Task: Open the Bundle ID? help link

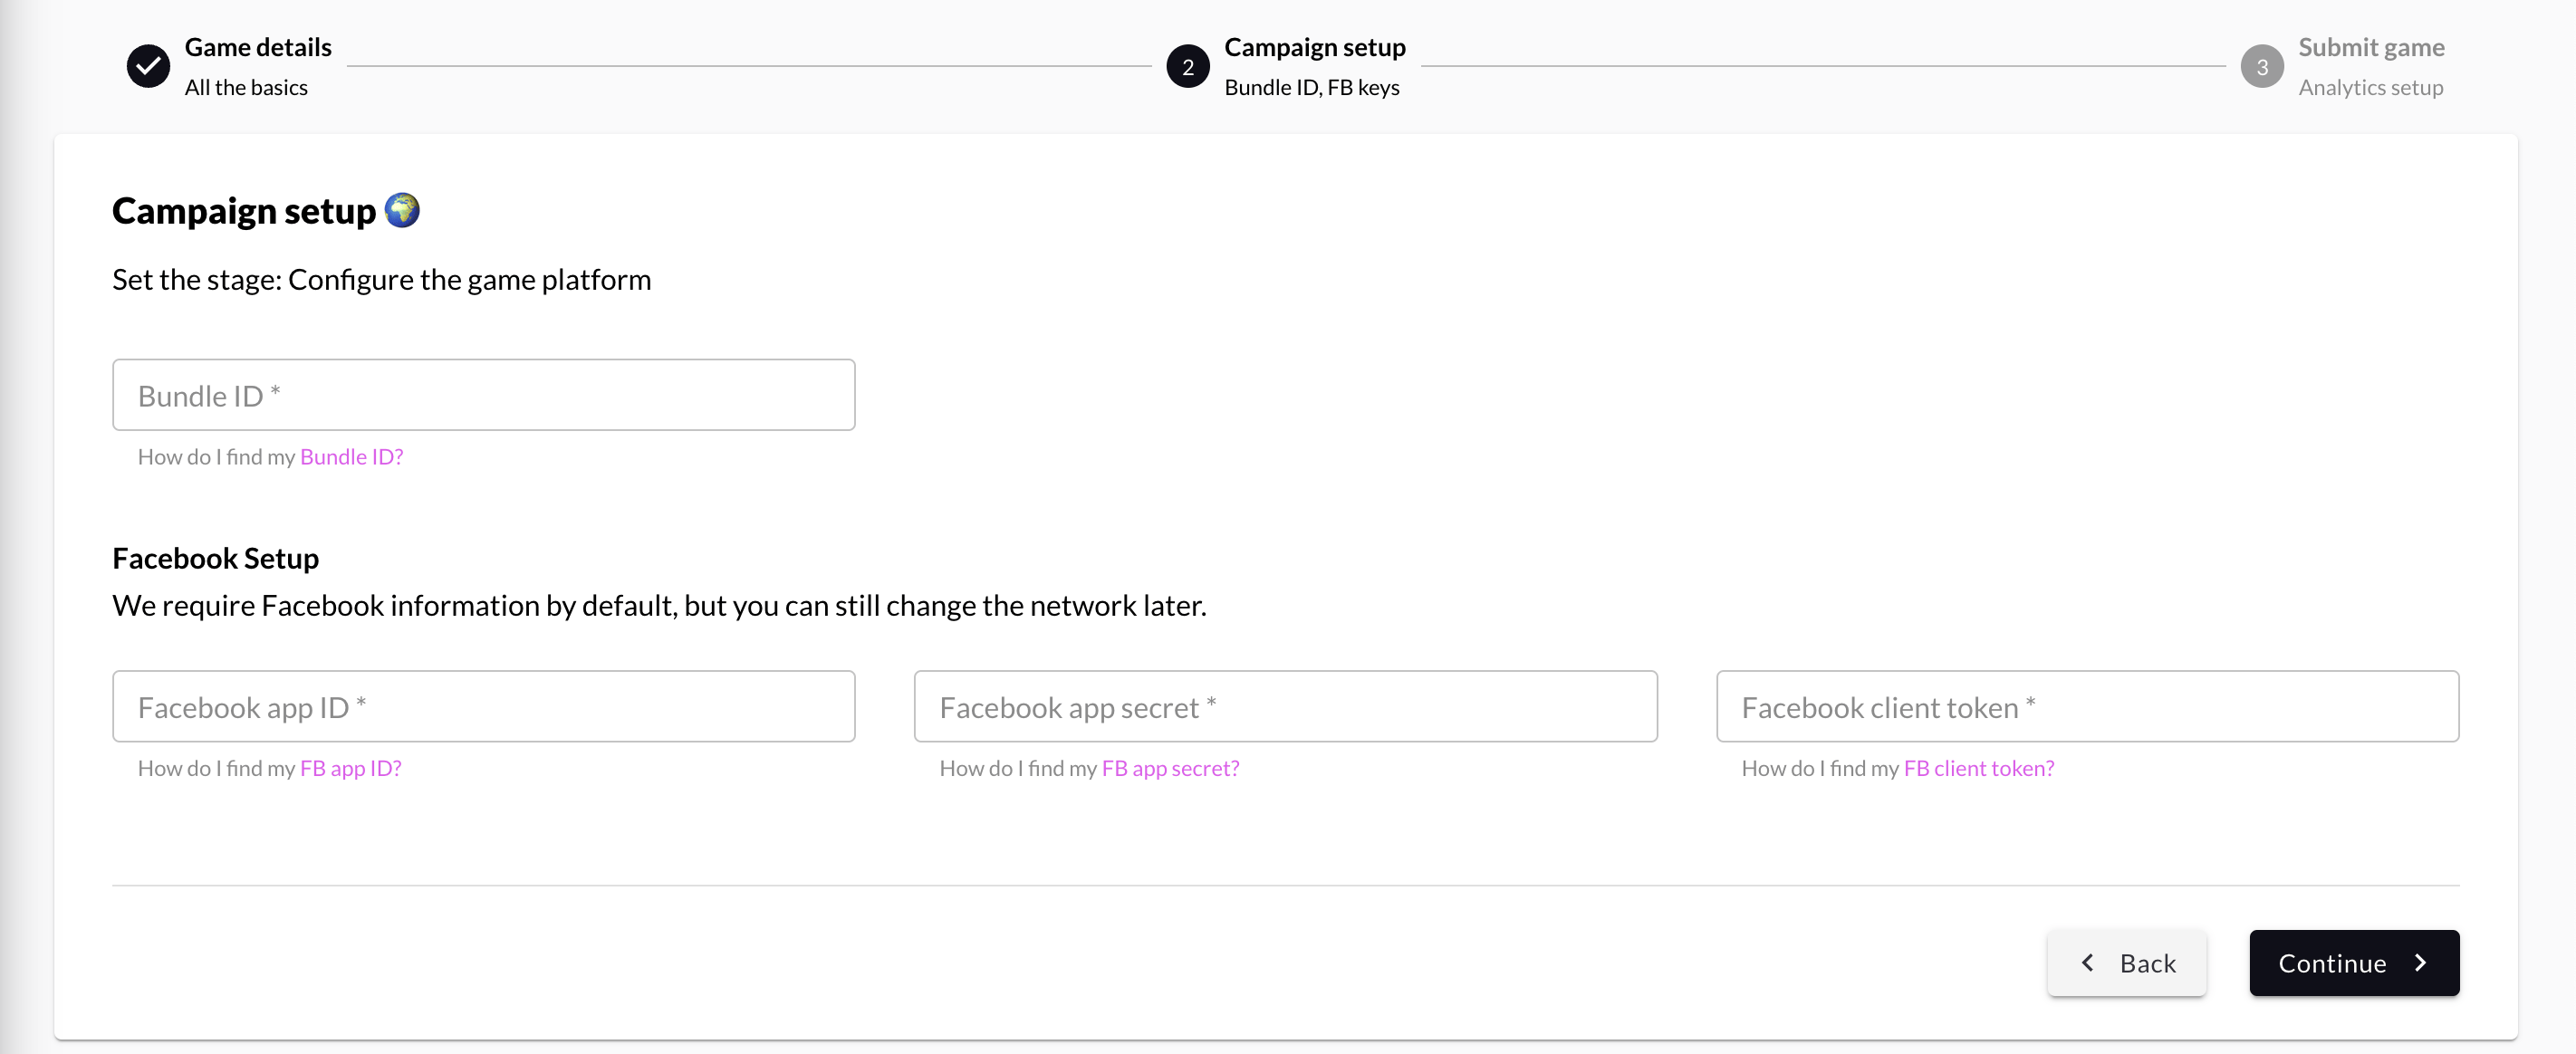Action: pos(351,457)
